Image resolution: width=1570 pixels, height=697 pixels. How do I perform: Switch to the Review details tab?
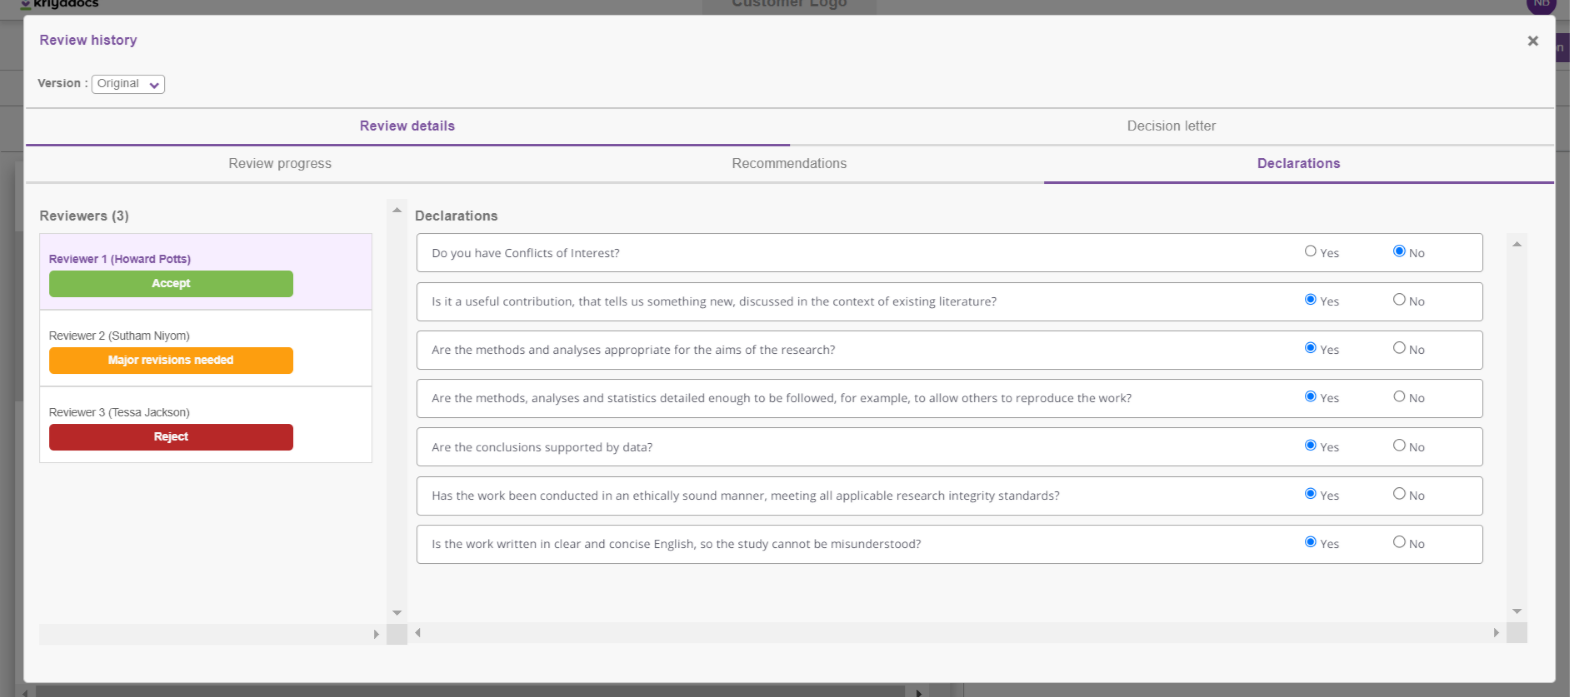click(407, 126)
